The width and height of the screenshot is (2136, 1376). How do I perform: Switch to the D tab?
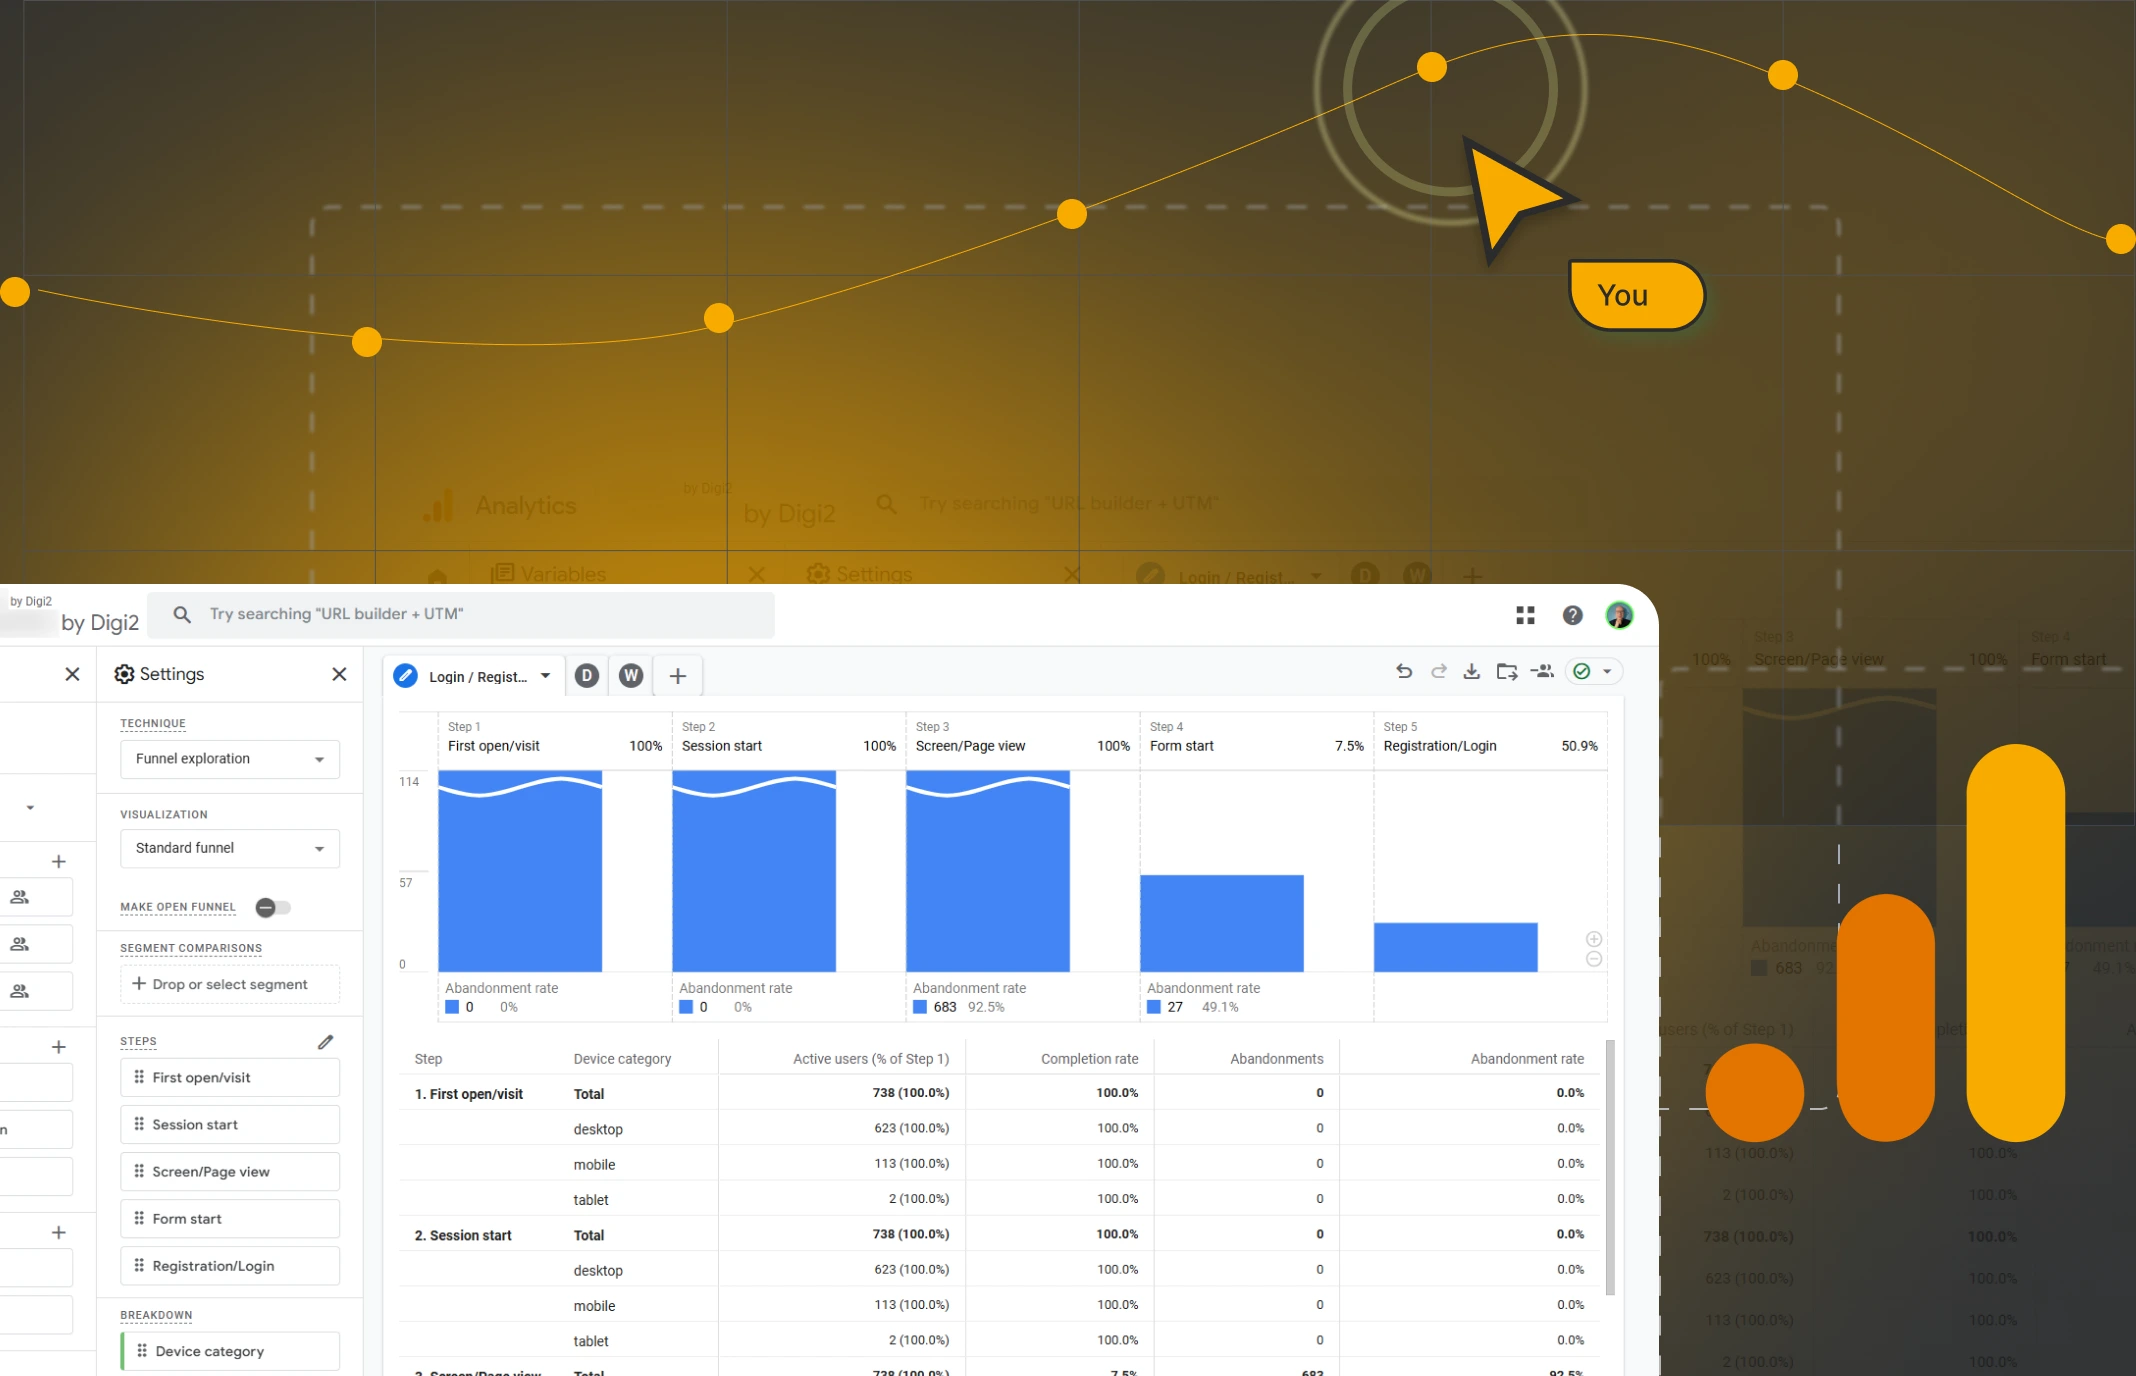[587, 676]
